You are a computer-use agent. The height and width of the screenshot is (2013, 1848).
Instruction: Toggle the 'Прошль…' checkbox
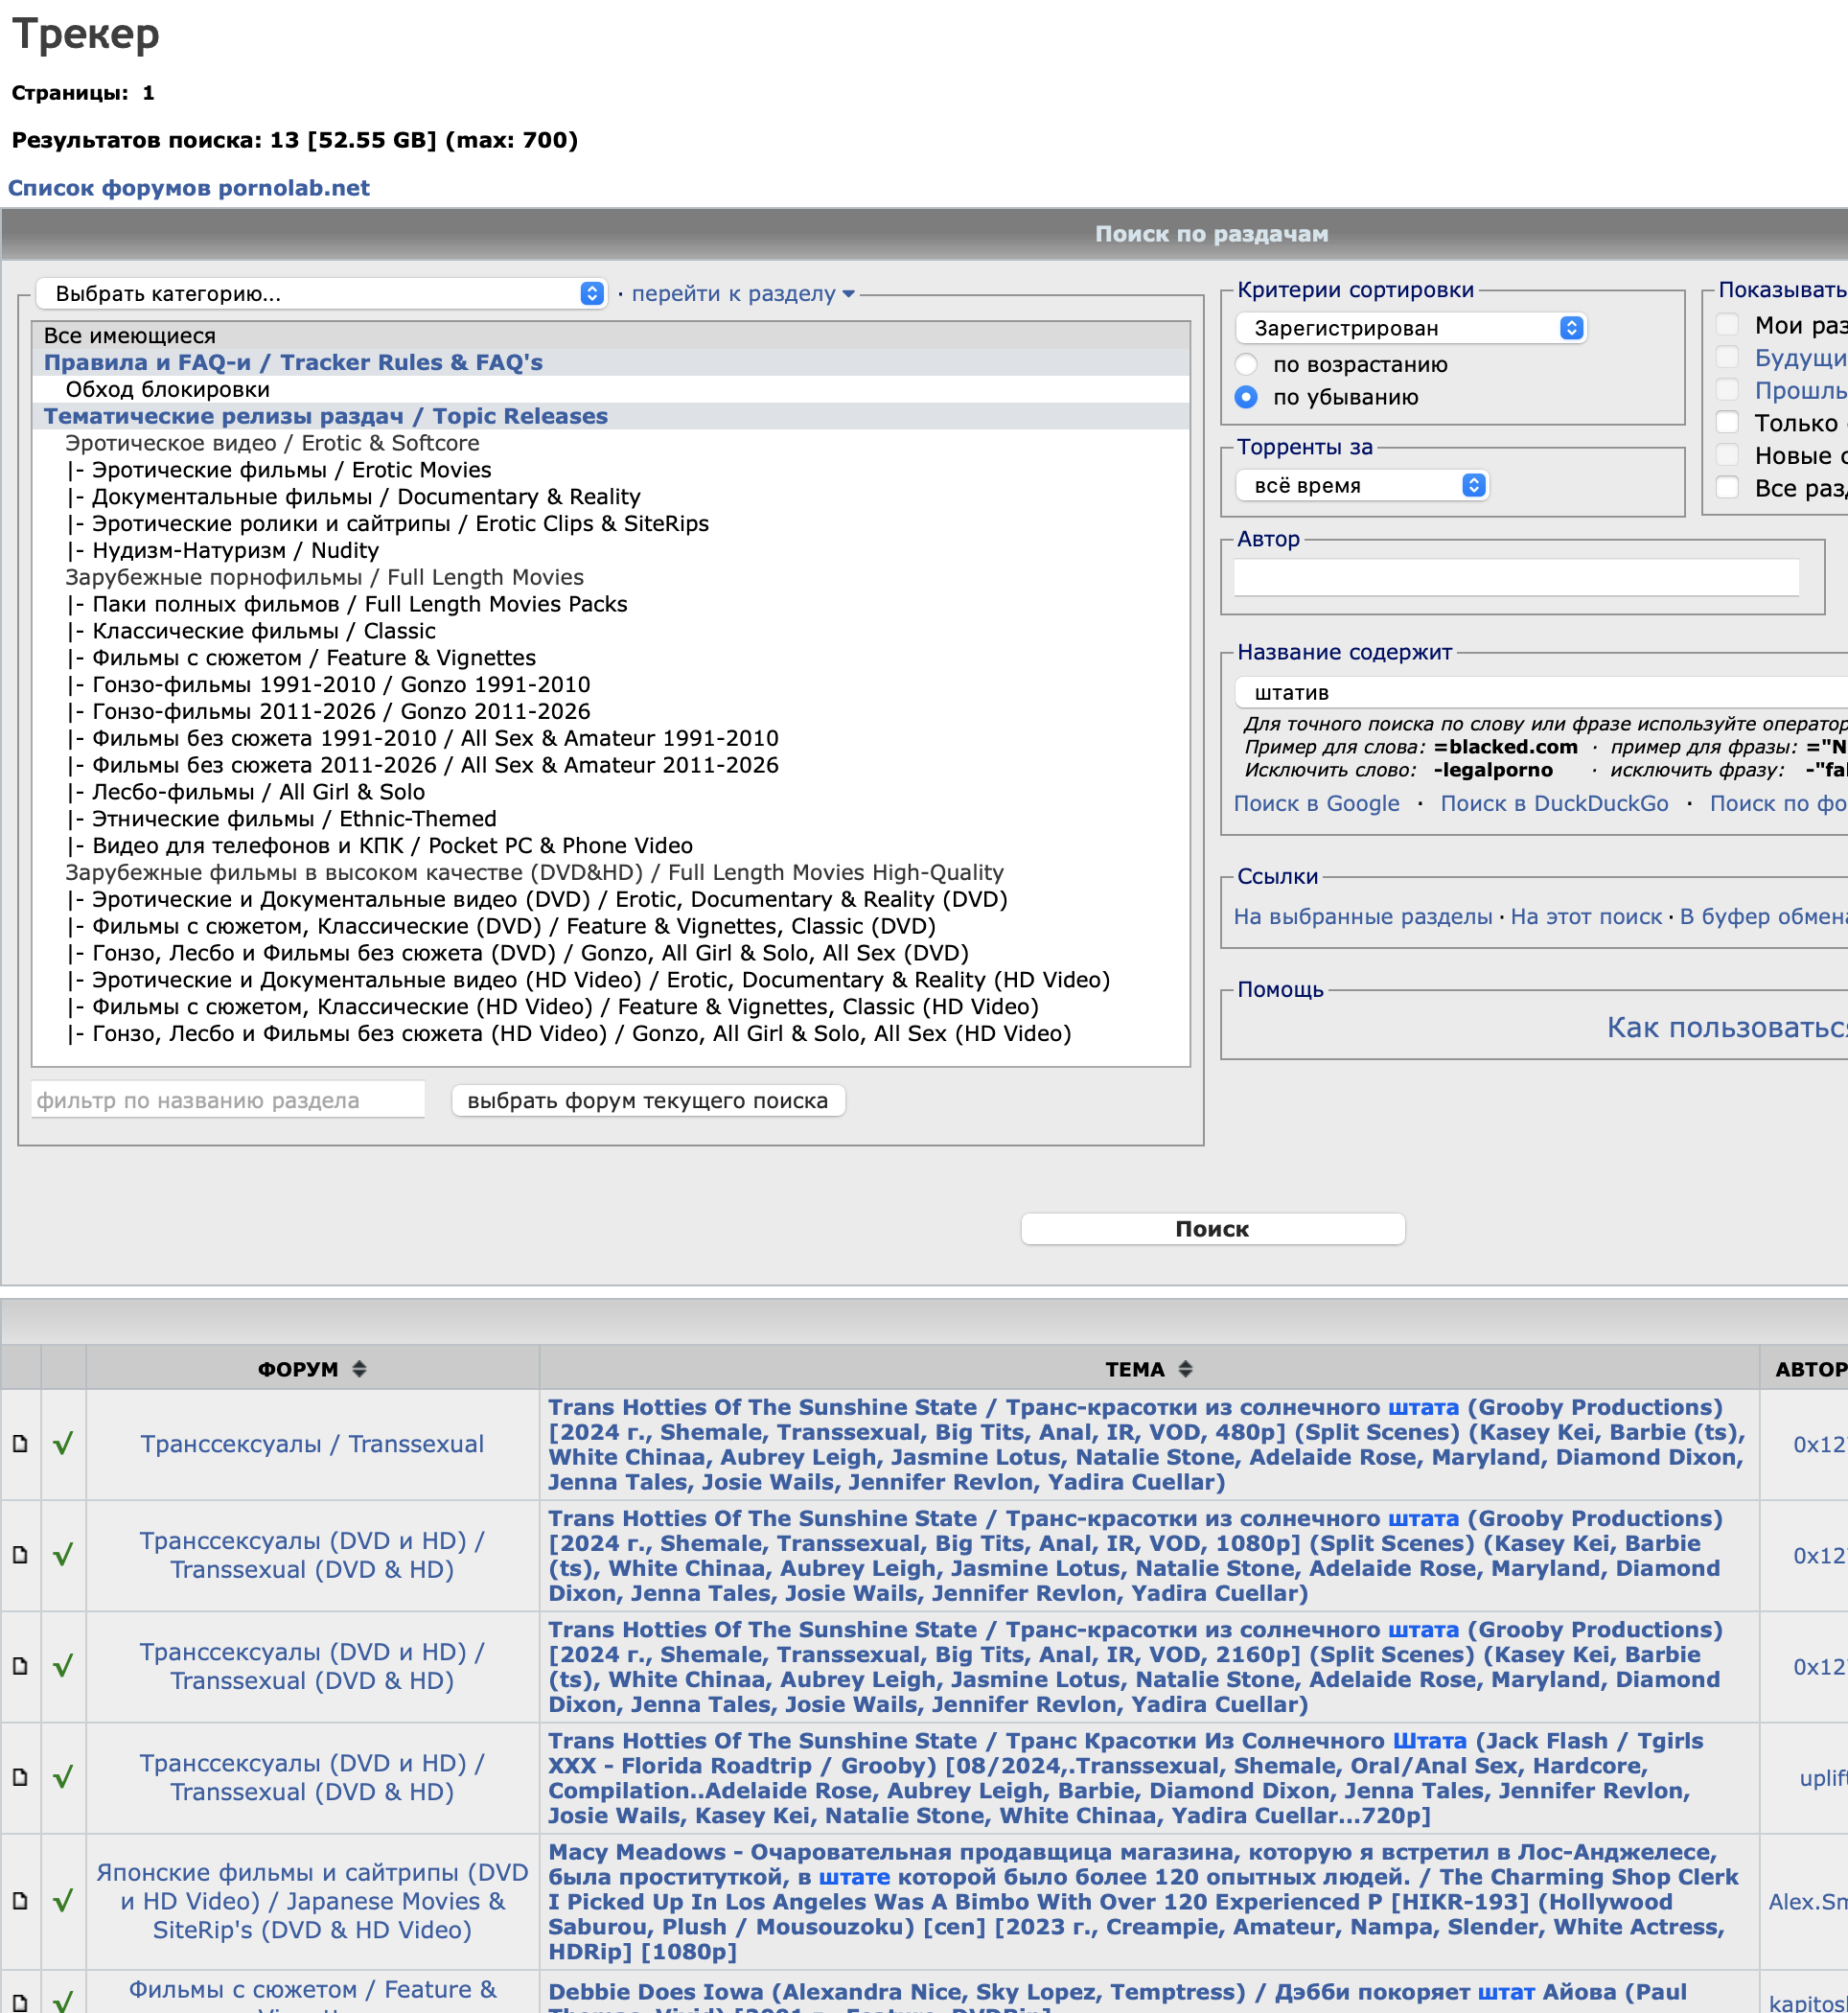tap(1727, 389)
